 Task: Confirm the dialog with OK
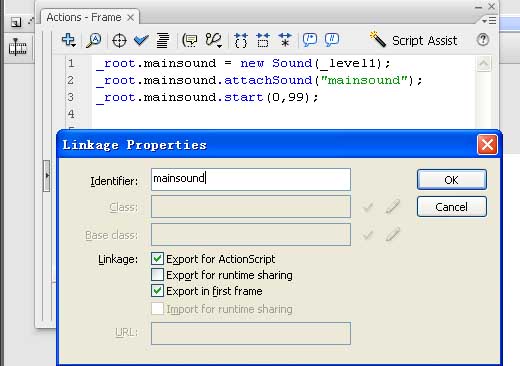[x=452, y=180]
